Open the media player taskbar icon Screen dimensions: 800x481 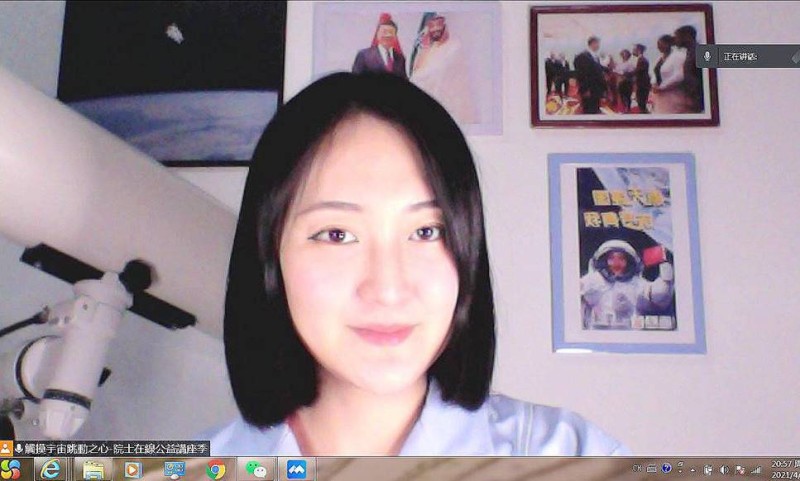[x=132, y=469]
